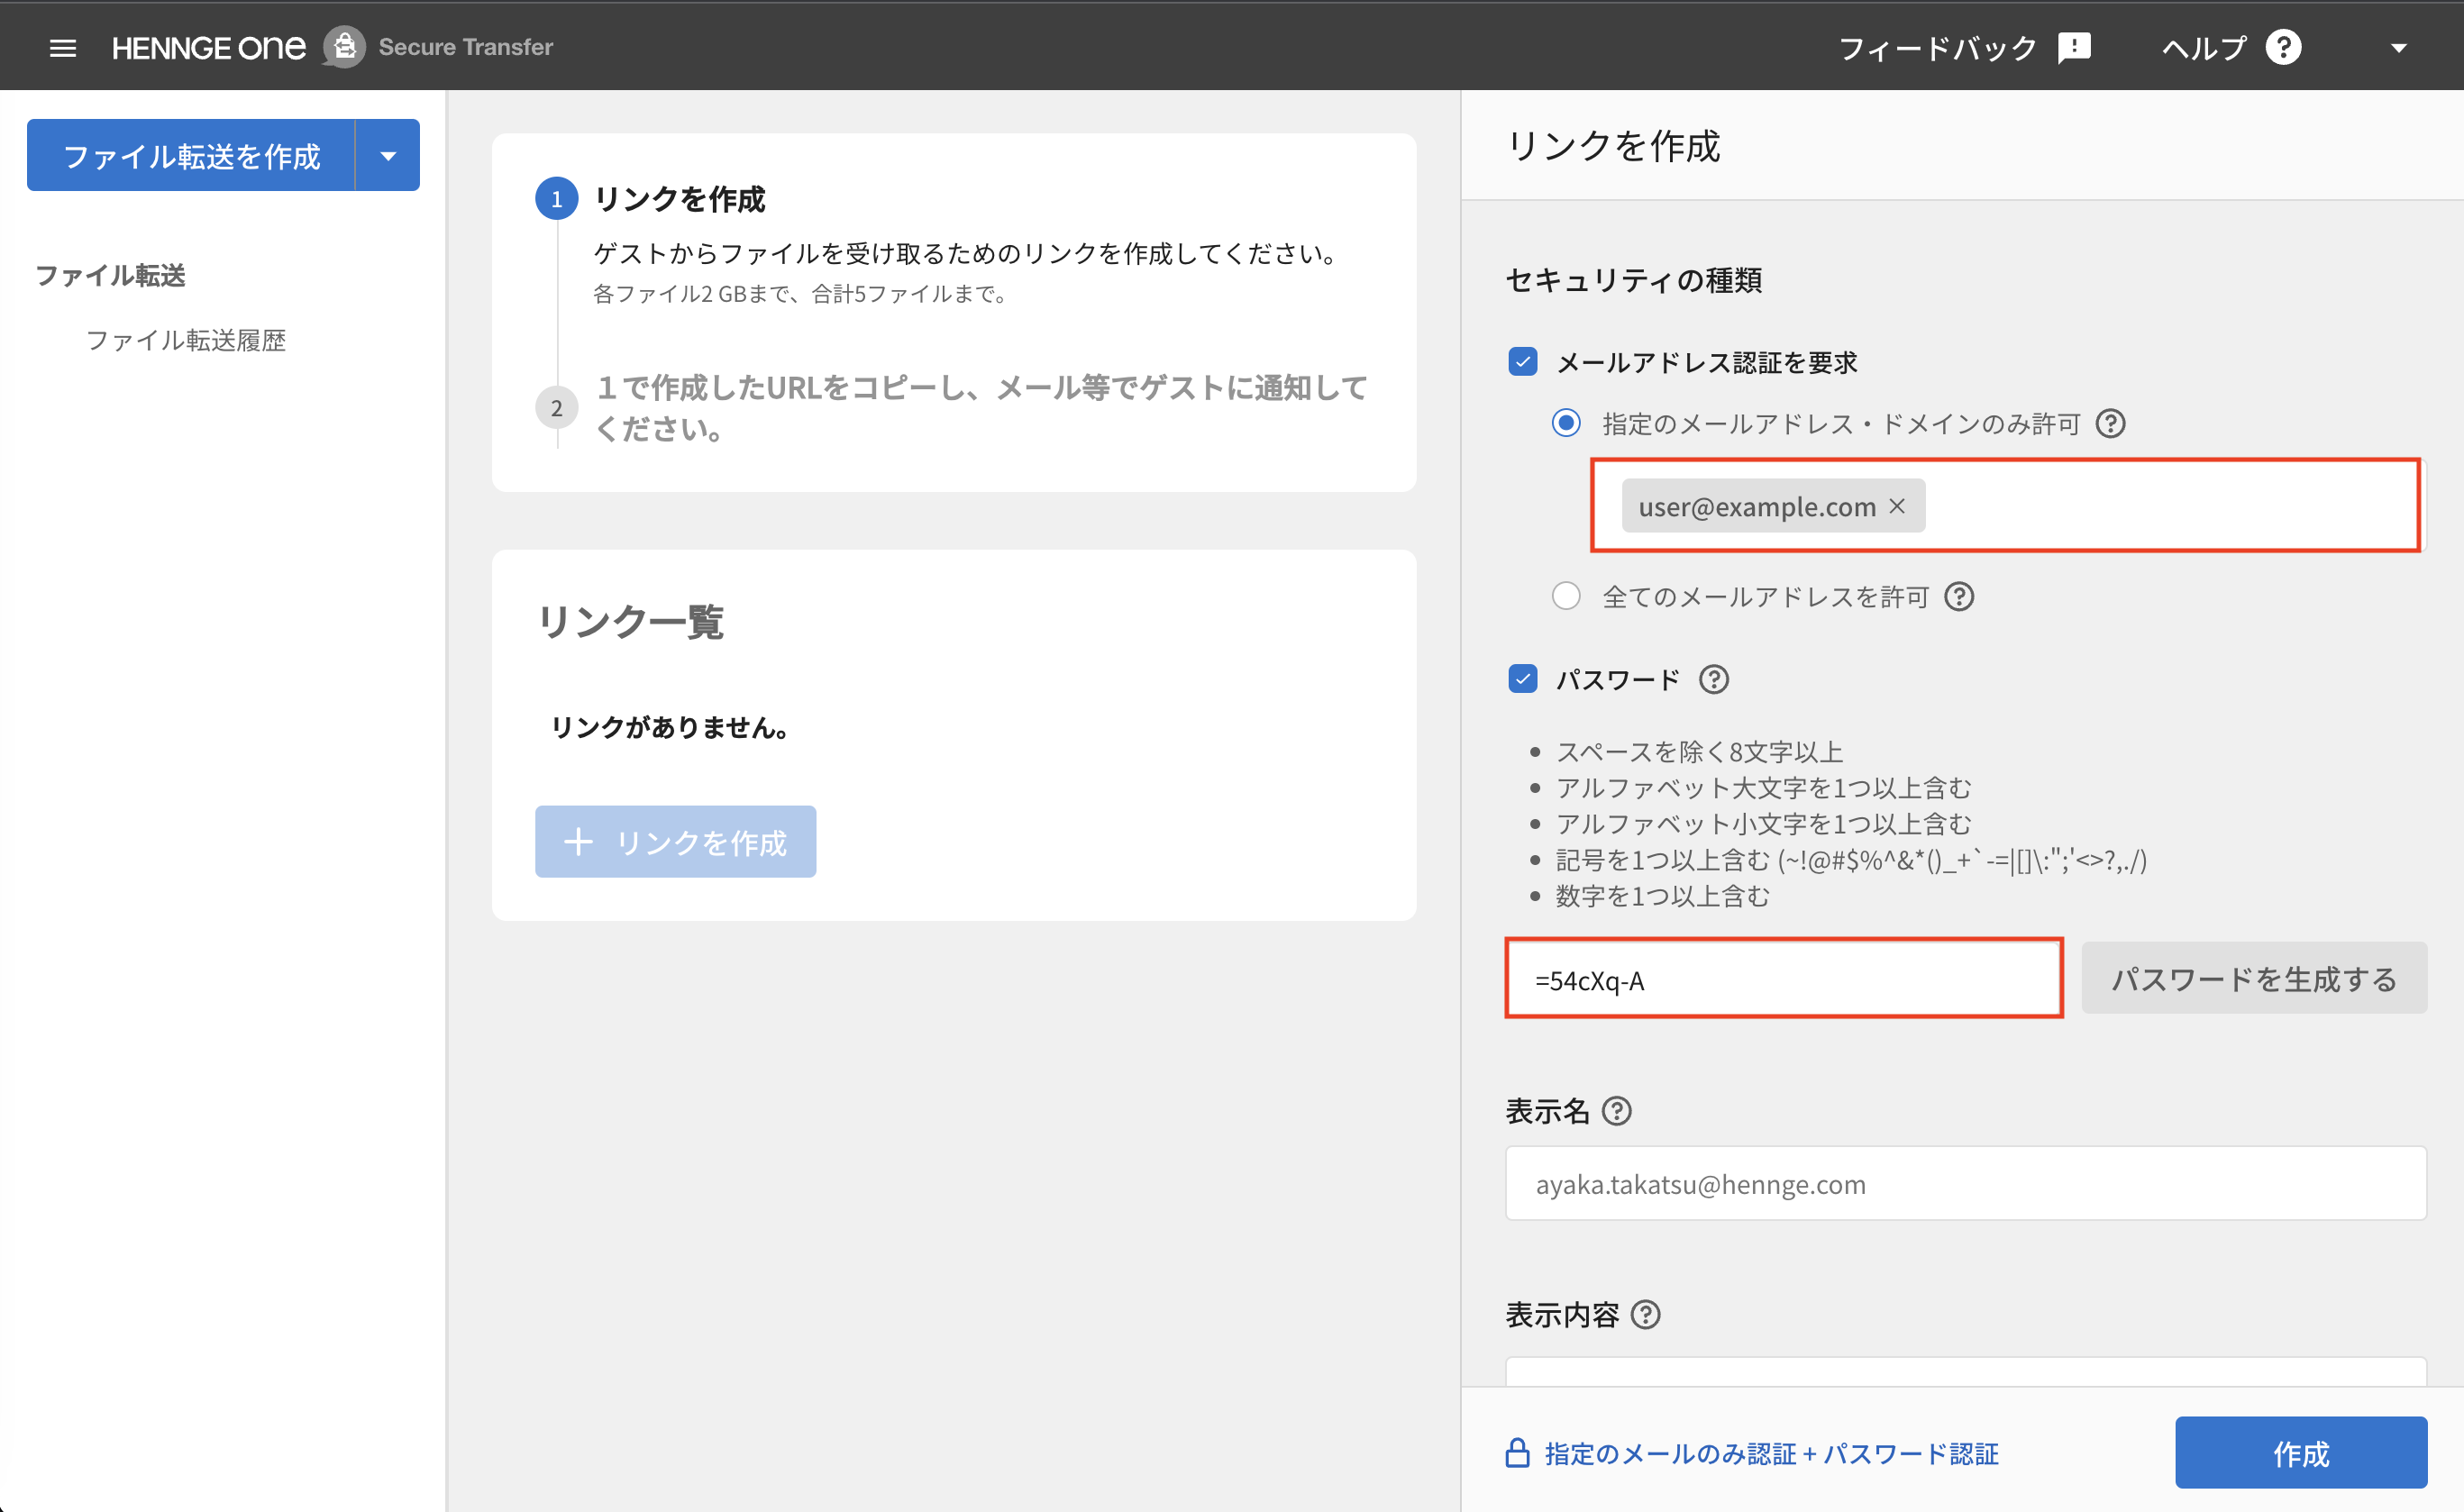
Task: Click the 作成 button
Action: [2300, 1453]
